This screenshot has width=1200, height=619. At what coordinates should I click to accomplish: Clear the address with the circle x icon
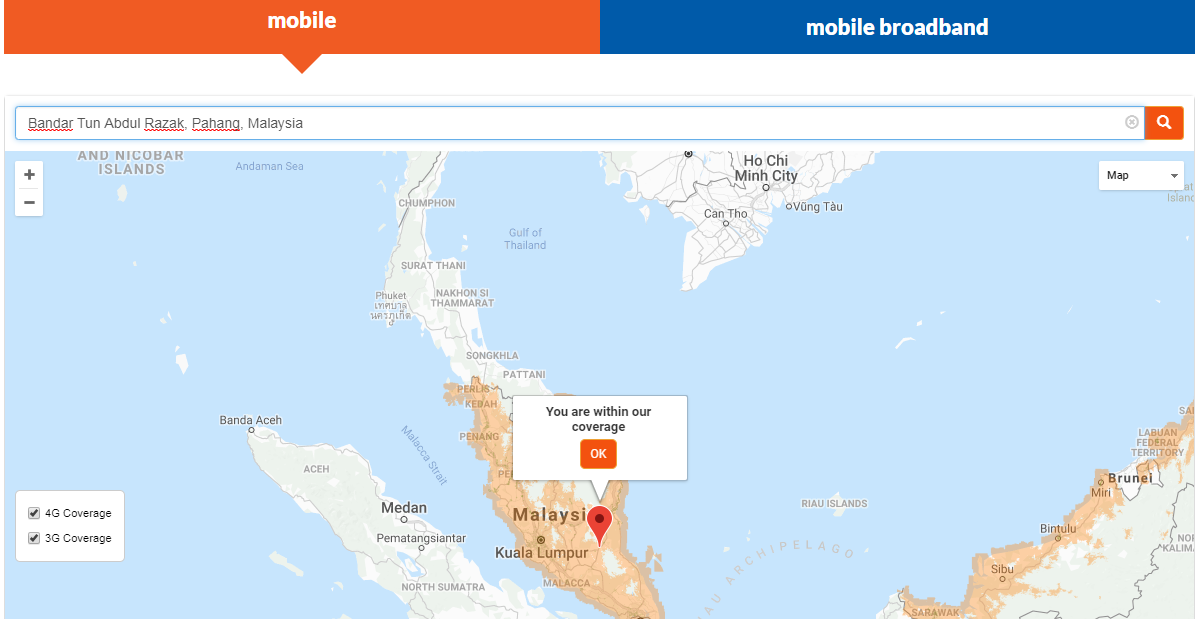tap(1132, 122)
